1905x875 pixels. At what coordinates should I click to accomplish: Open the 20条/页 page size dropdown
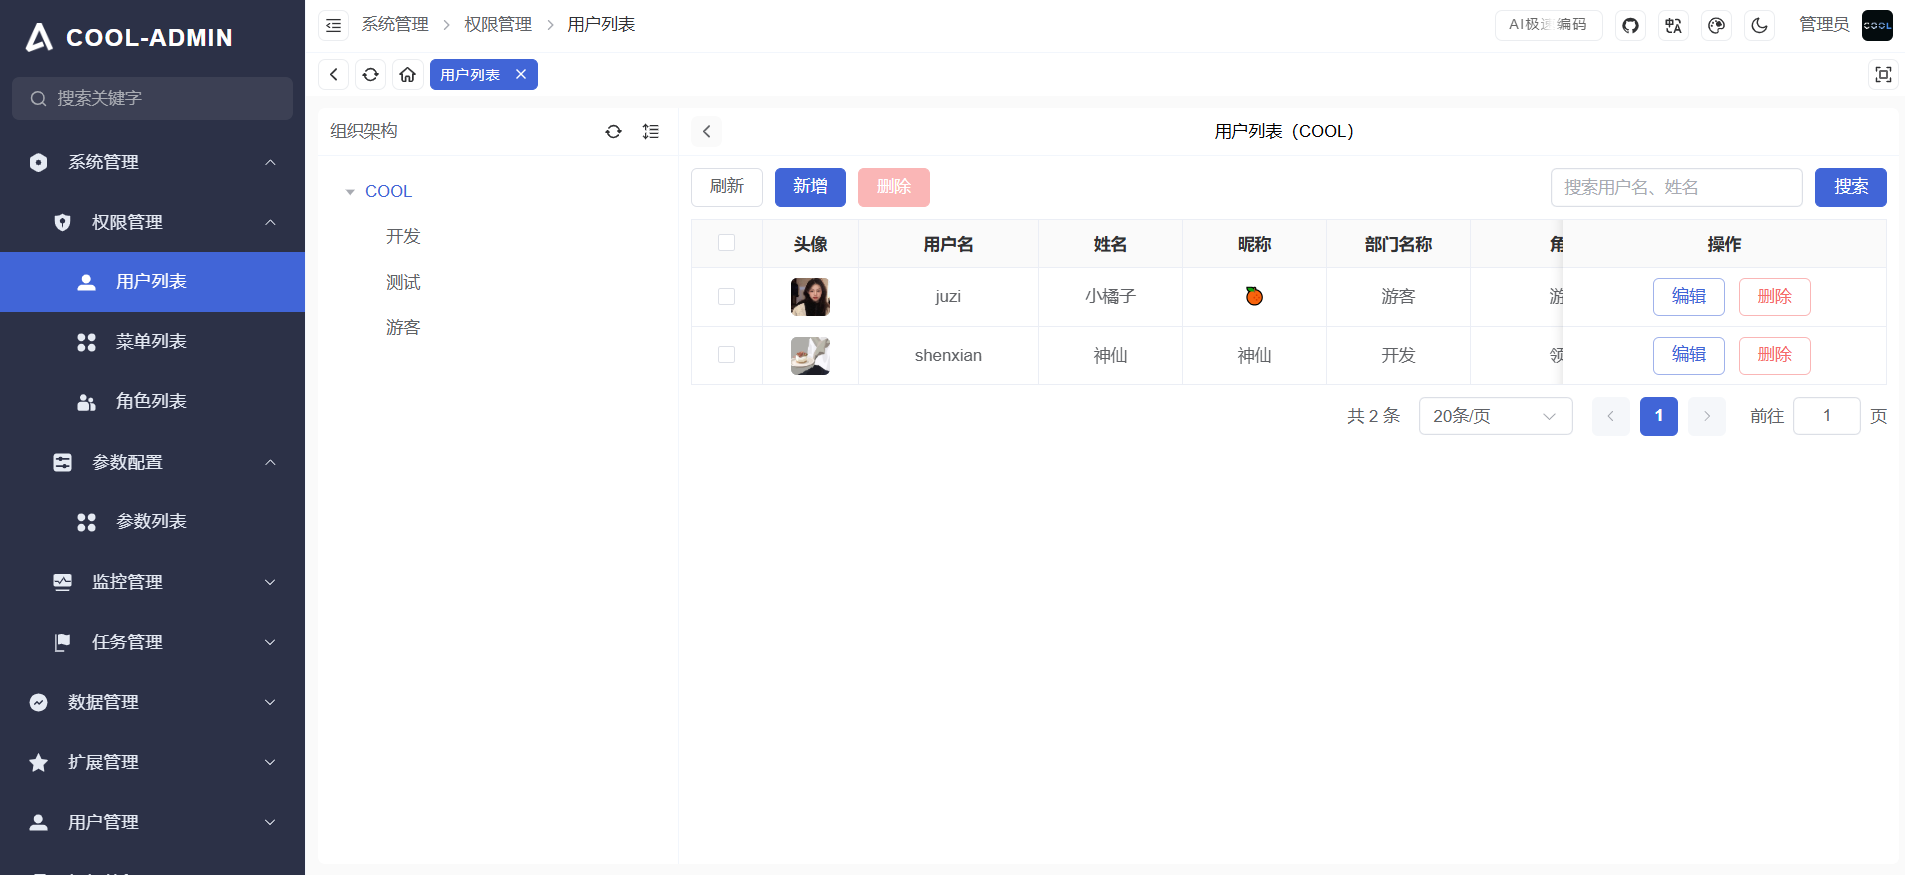[x=1494, y=416]
